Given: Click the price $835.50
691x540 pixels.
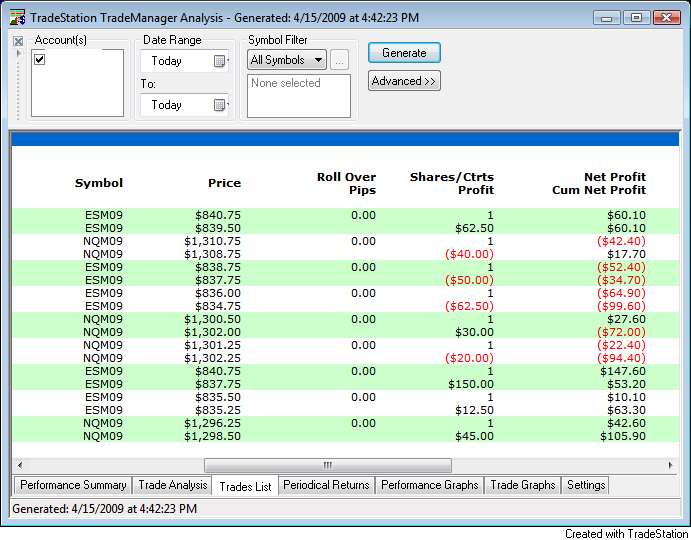Looking at the screenshot, I should point(218,397).
